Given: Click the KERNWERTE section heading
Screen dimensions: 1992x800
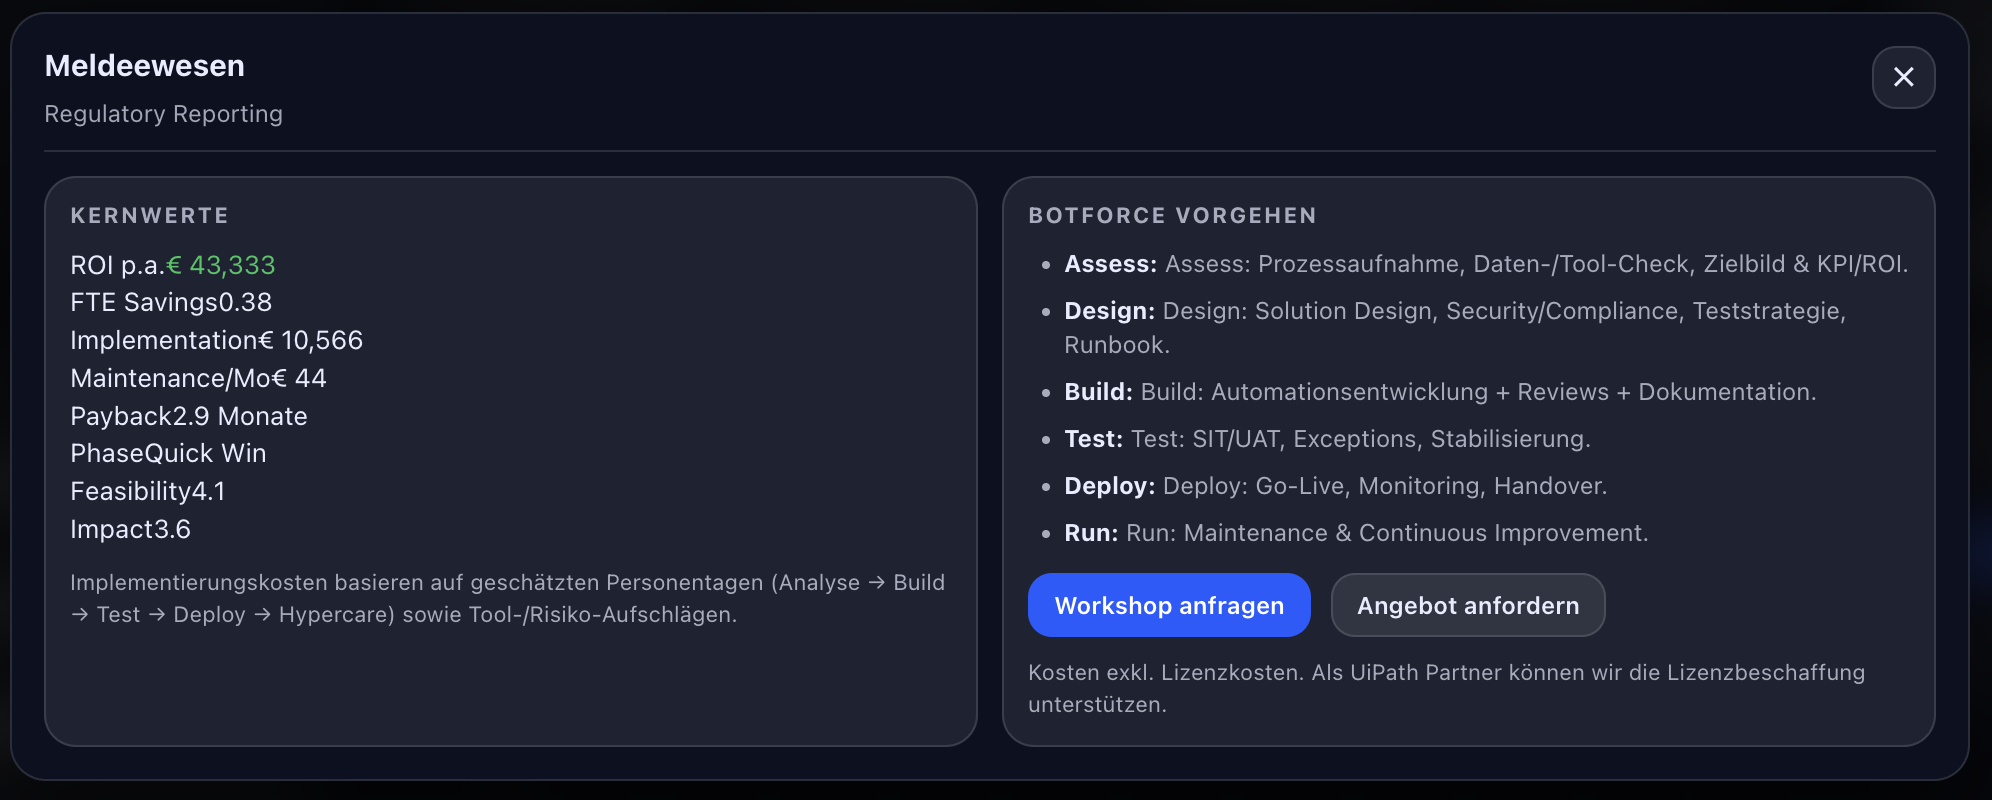Looking at the screenshot, I should [x=150, y=216].
